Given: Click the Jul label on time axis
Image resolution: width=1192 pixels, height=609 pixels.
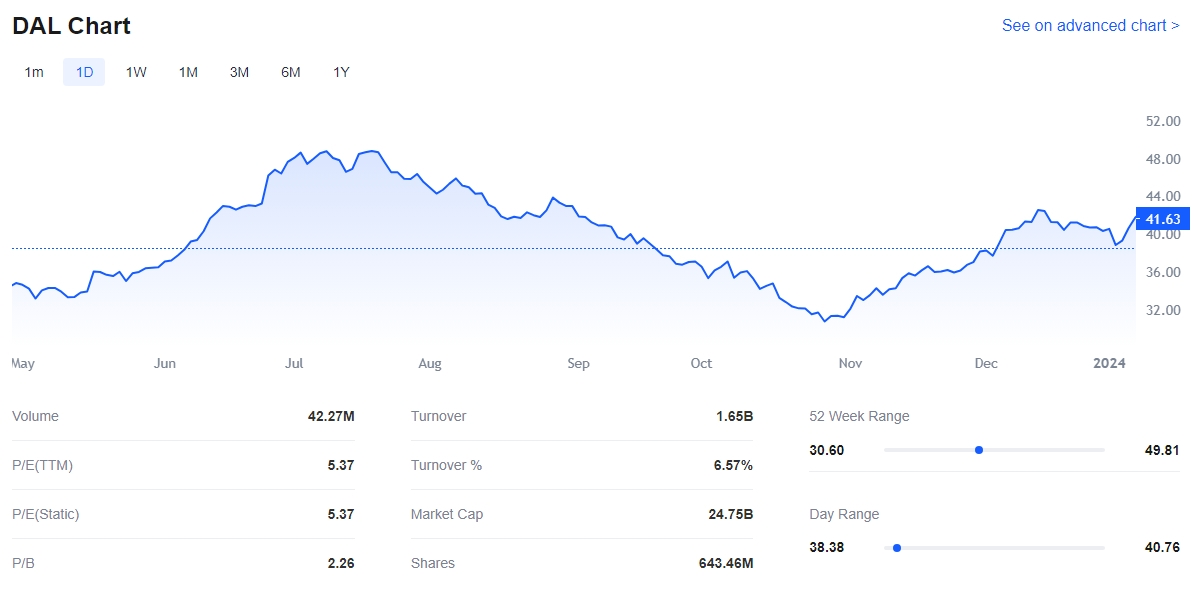Looking at the screenshot, I should pyautogui.click(x=294, y=363).
